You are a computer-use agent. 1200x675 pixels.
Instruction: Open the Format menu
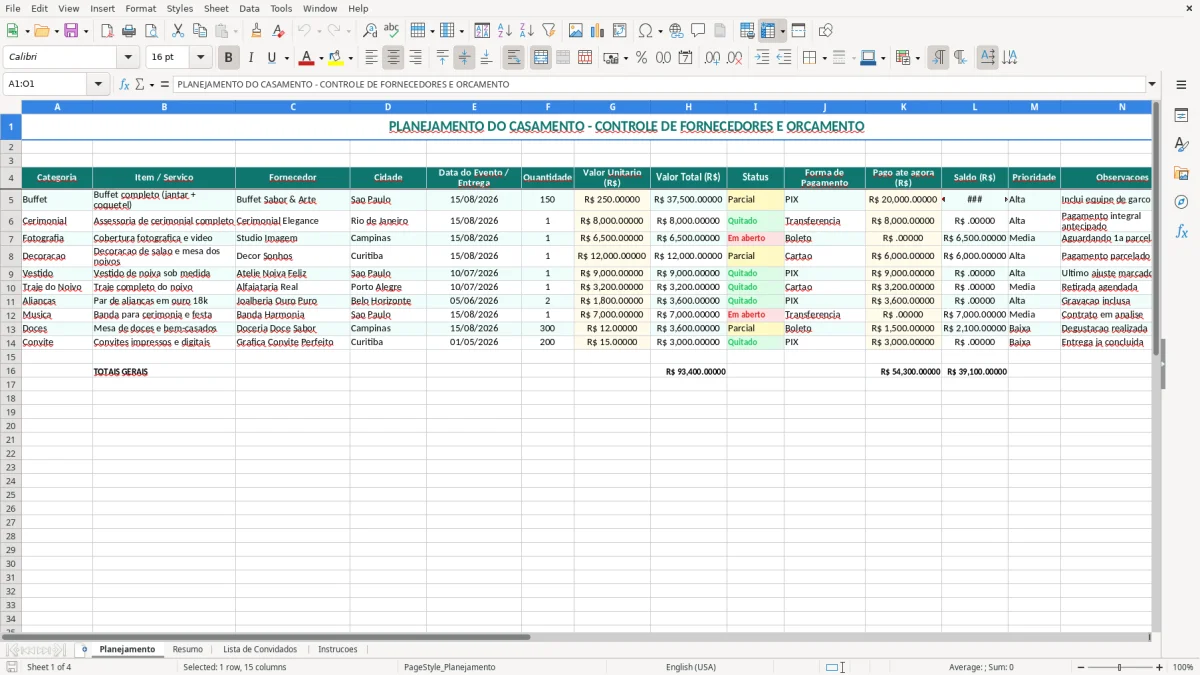140,8
